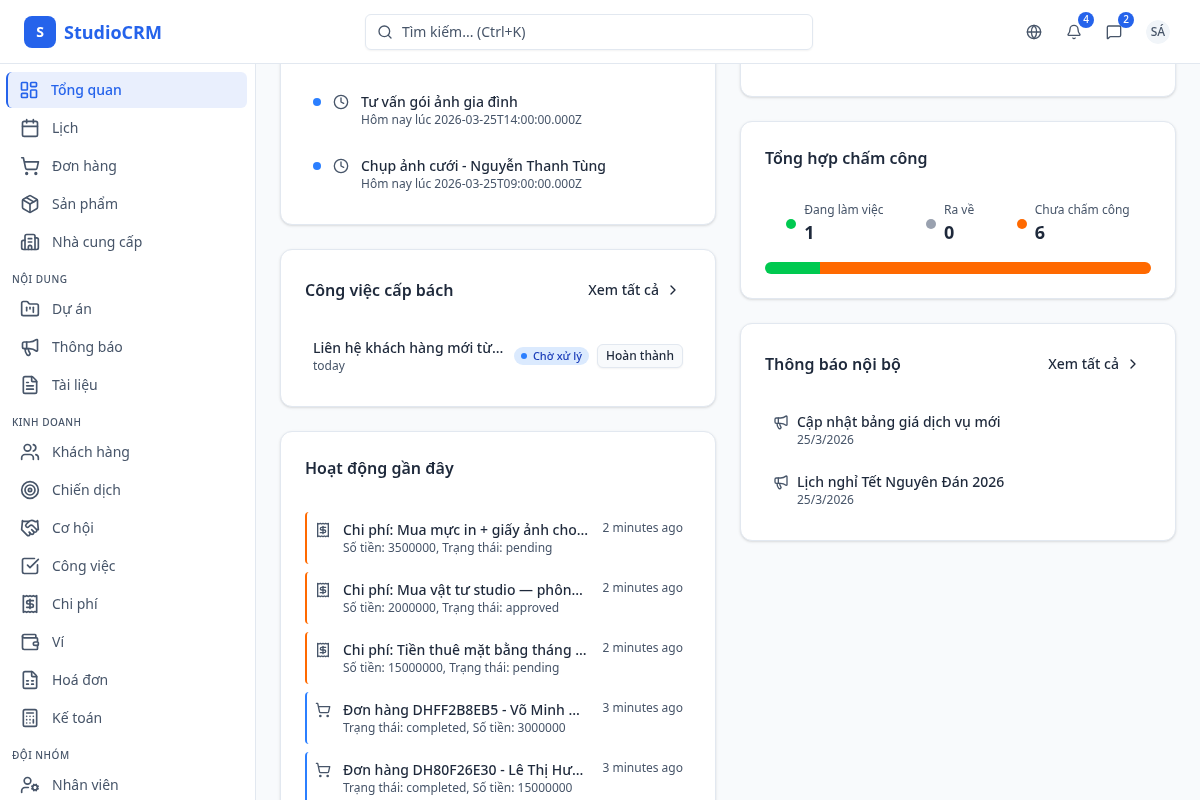
Task: Click the attendance progress bar orange segment
Action: click(x=985, y=268)
